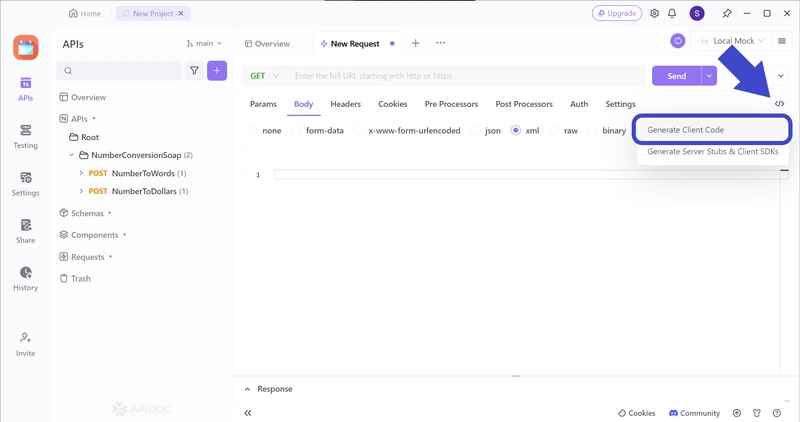
Task: Open the Trash item in the tree
Action: 75,279
